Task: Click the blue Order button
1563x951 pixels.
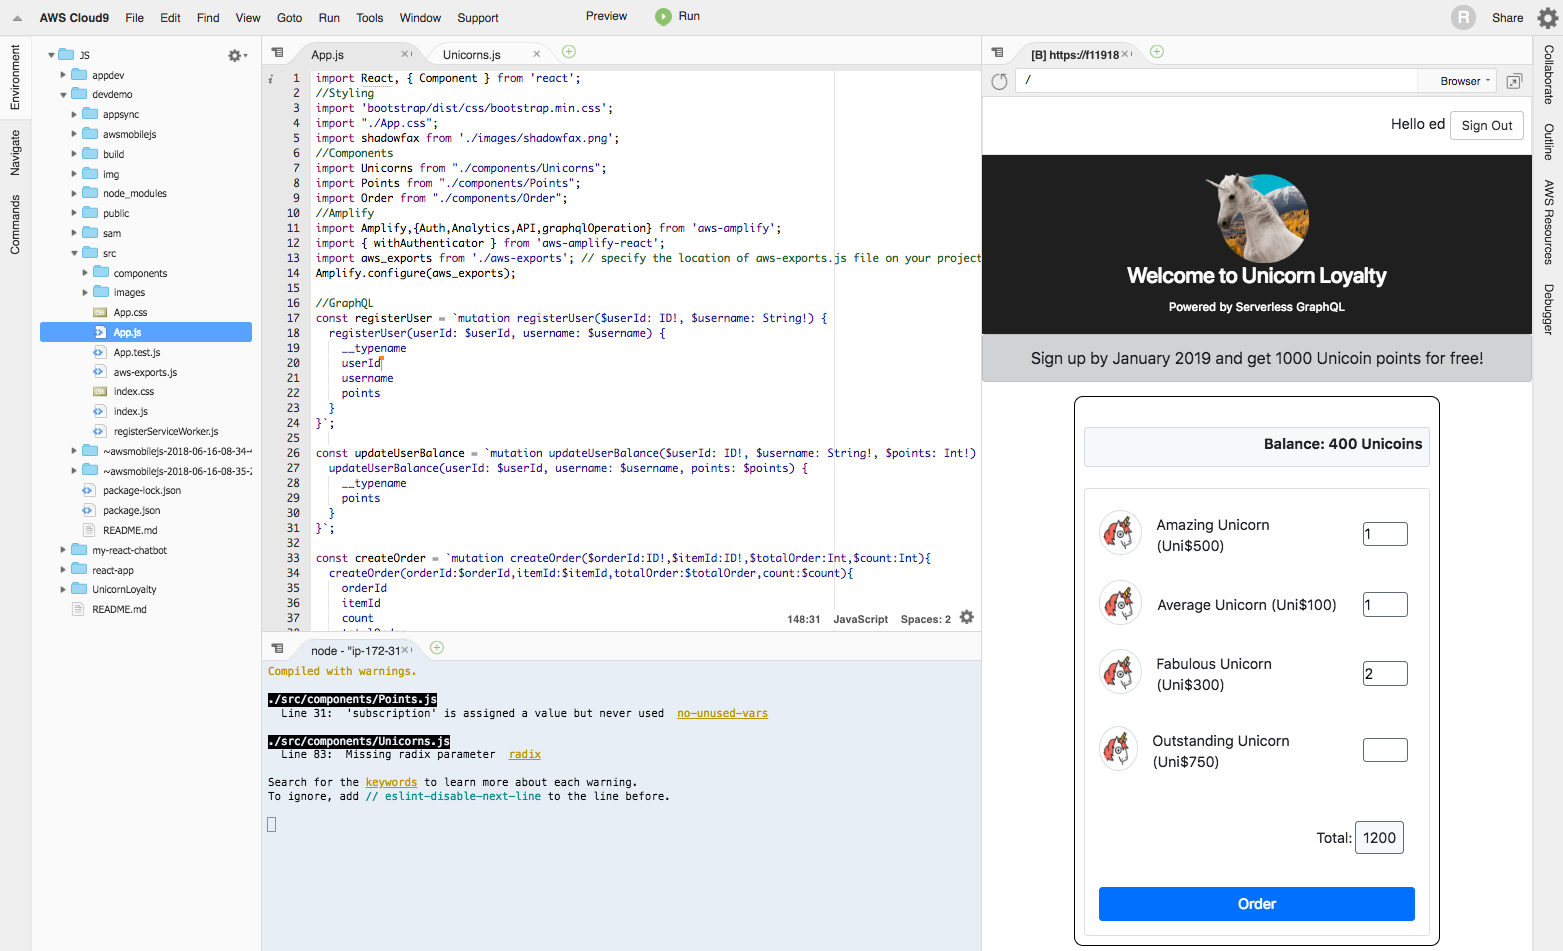Action: 1256,904
